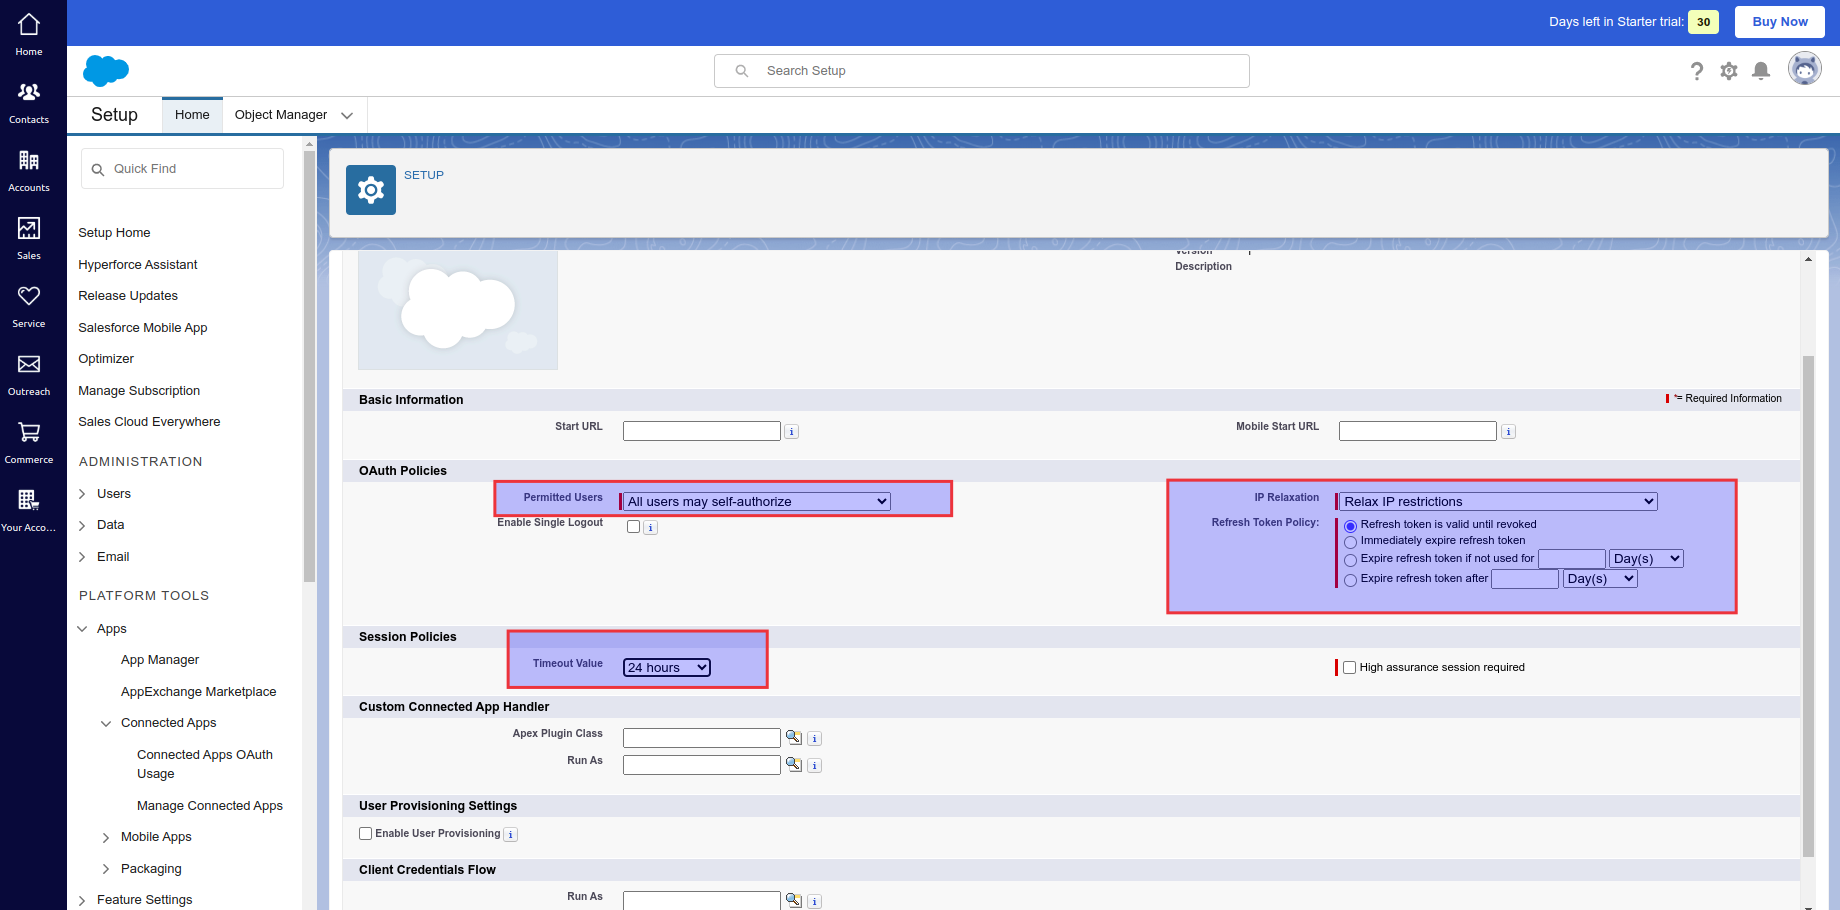The image size is (1840, 910).
Task: Click Enable User Provisioning info icon
Action: tap(510, 835)
